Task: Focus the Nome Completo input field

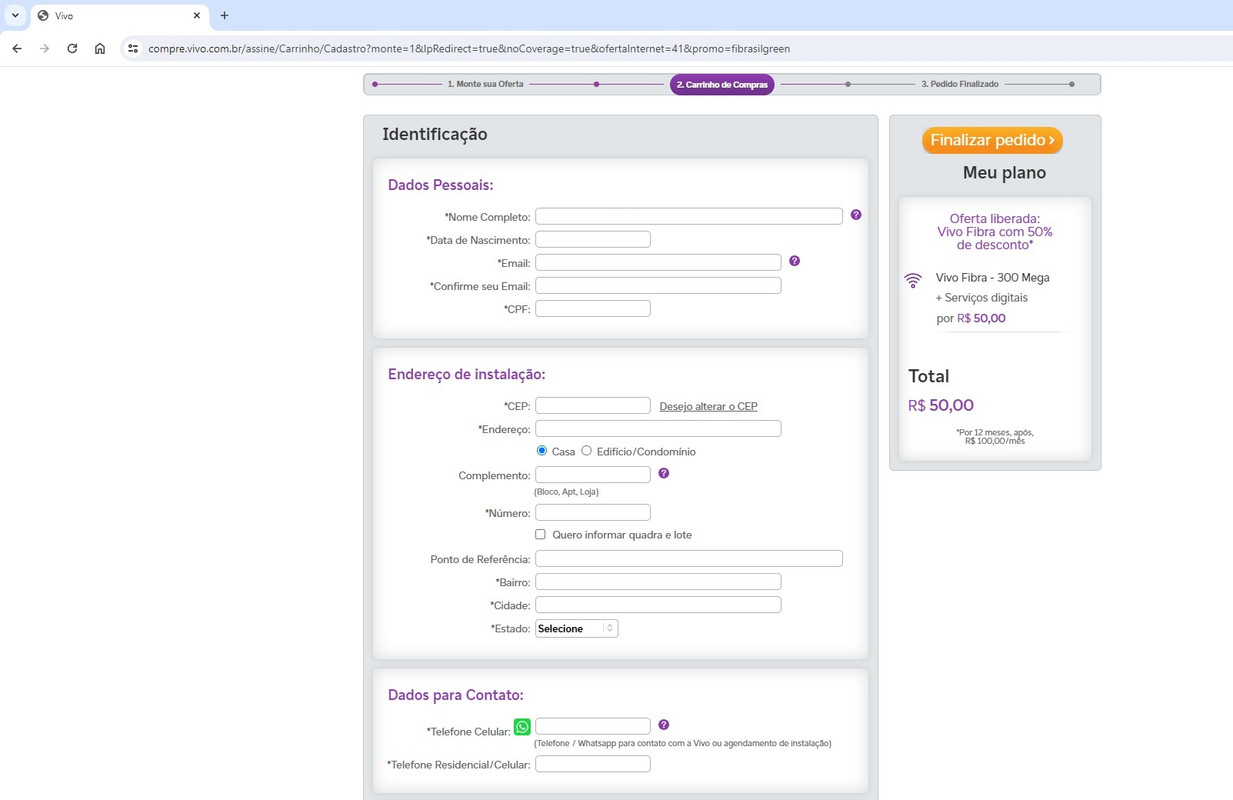Action: pyautogui.click(x=689, y=216)
